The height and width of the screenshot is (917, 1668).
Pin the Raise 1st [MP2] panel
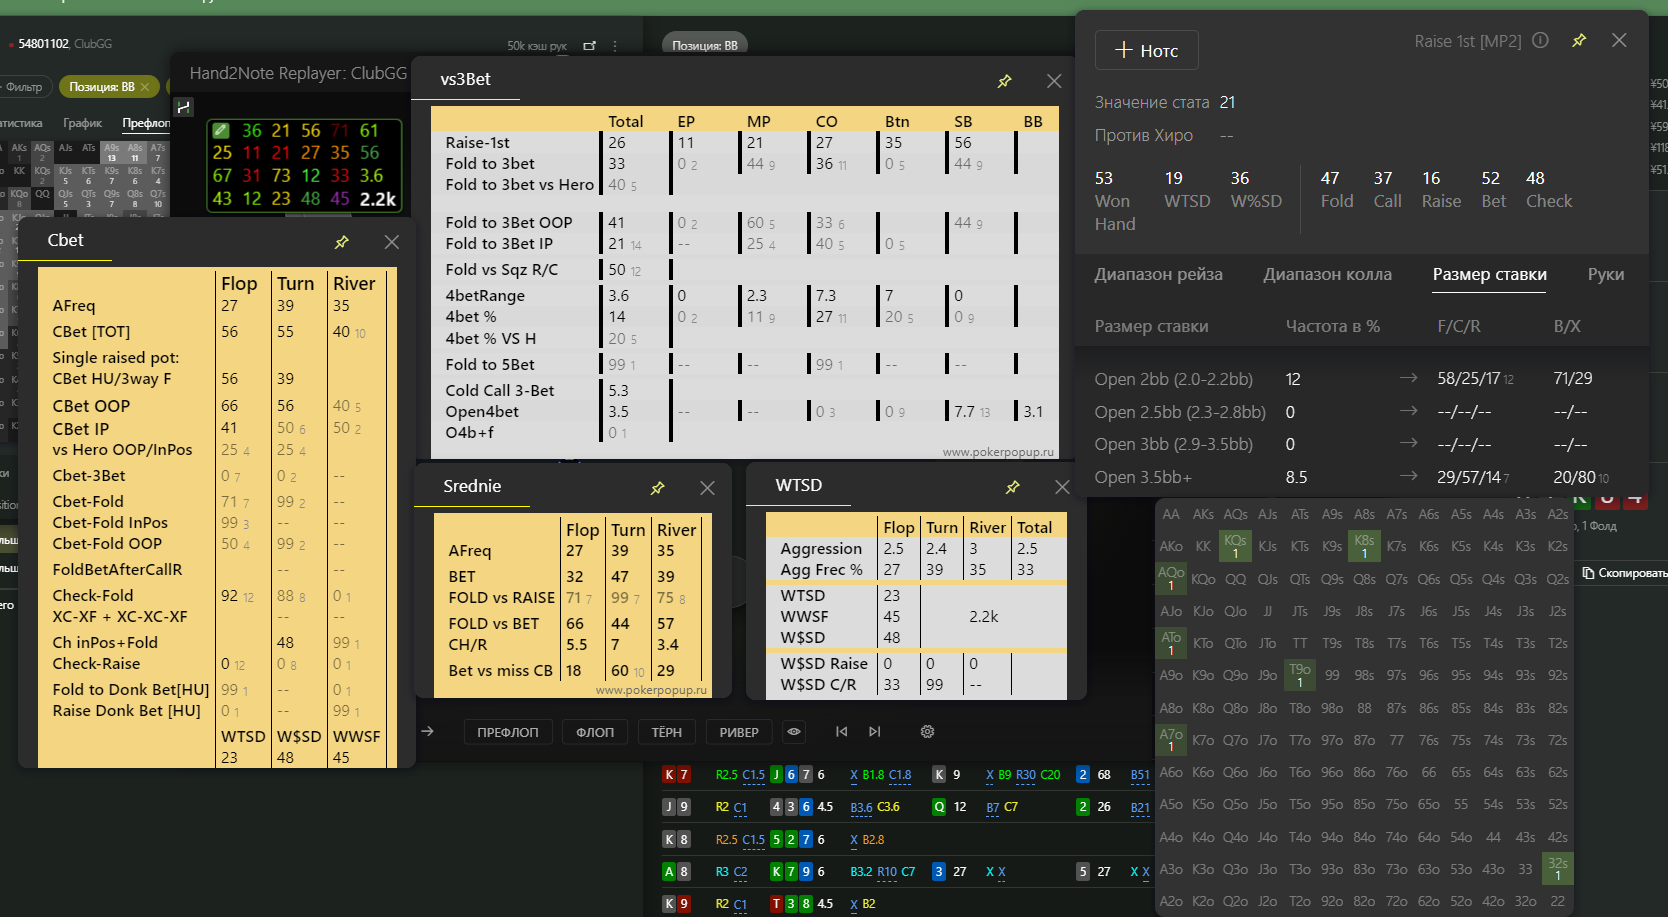[1579, 41]
